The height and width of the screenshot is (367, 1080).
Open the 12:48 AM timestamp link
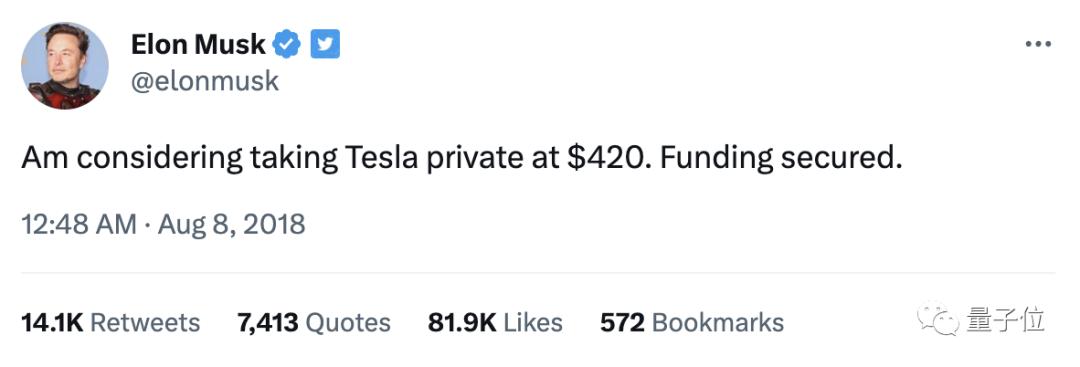click(79, 225)
